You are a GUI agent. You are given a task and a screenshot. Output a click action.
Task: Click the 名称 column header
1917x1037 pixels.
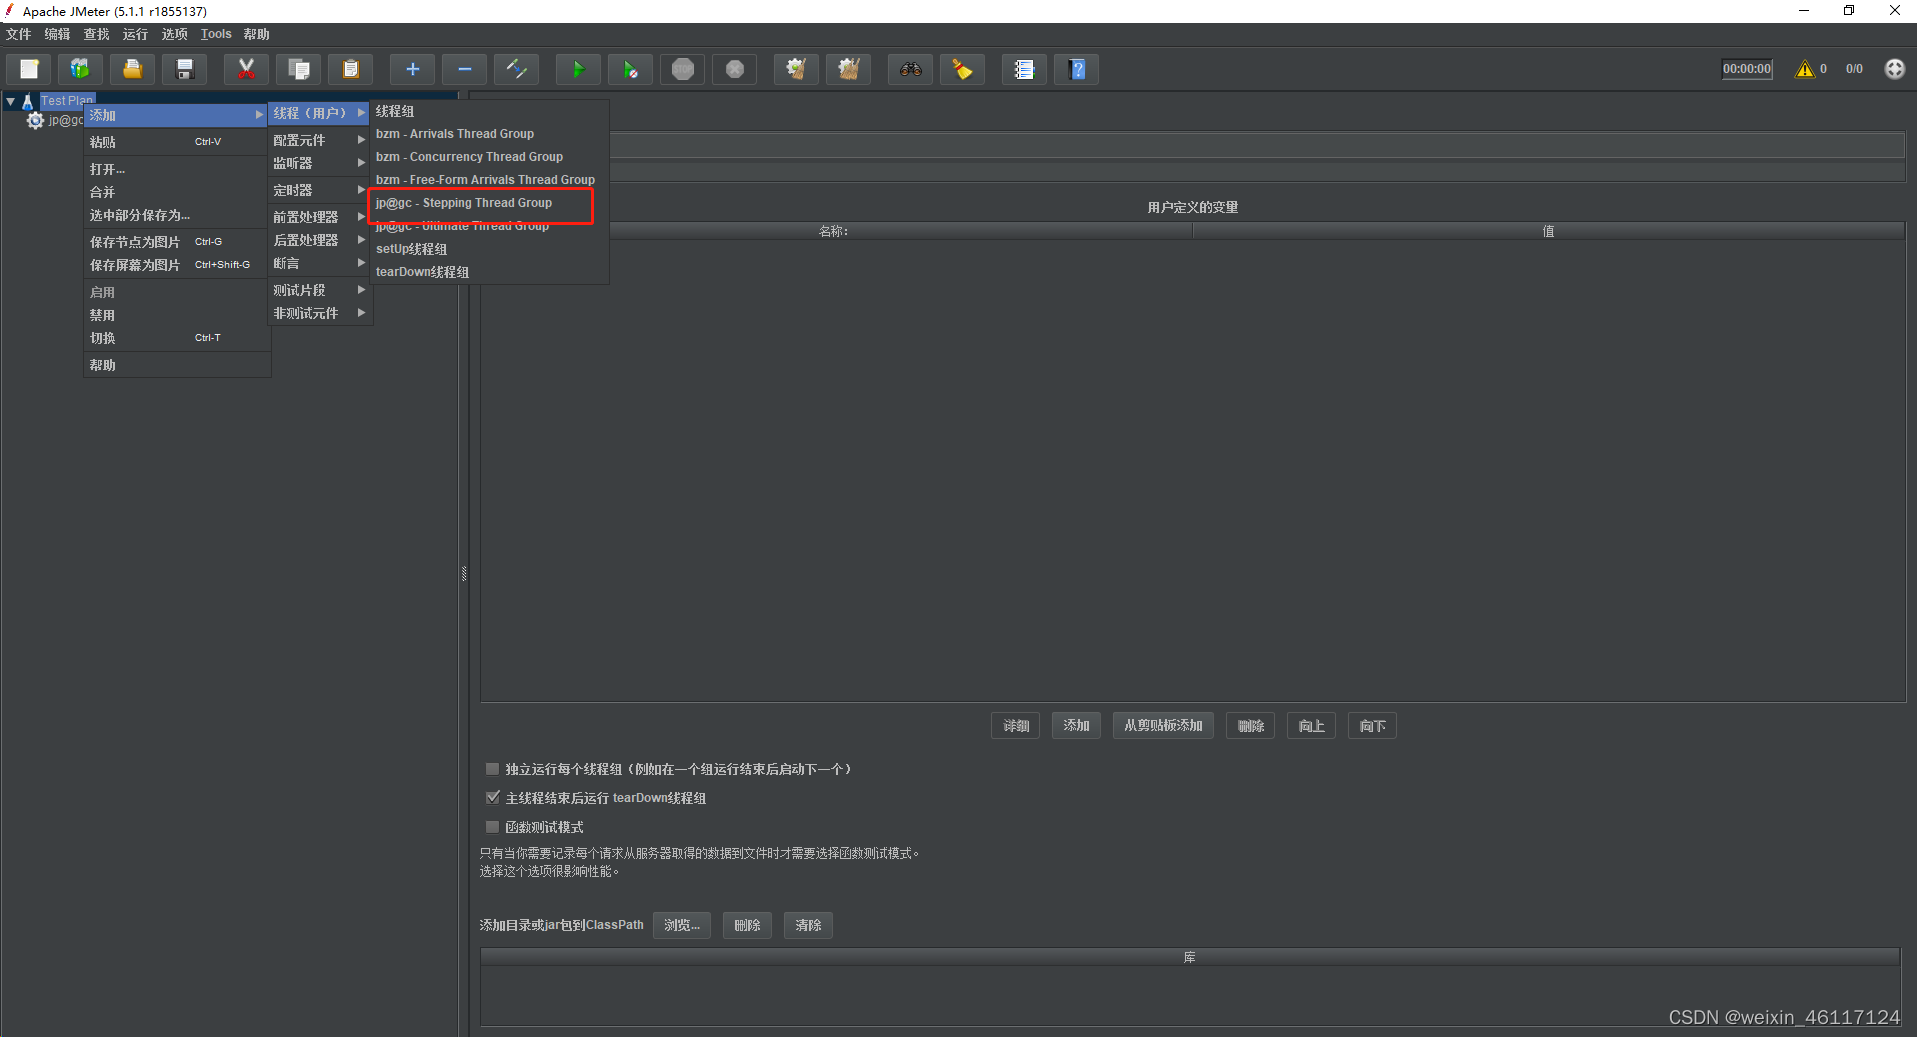click(x=834, y=231)
